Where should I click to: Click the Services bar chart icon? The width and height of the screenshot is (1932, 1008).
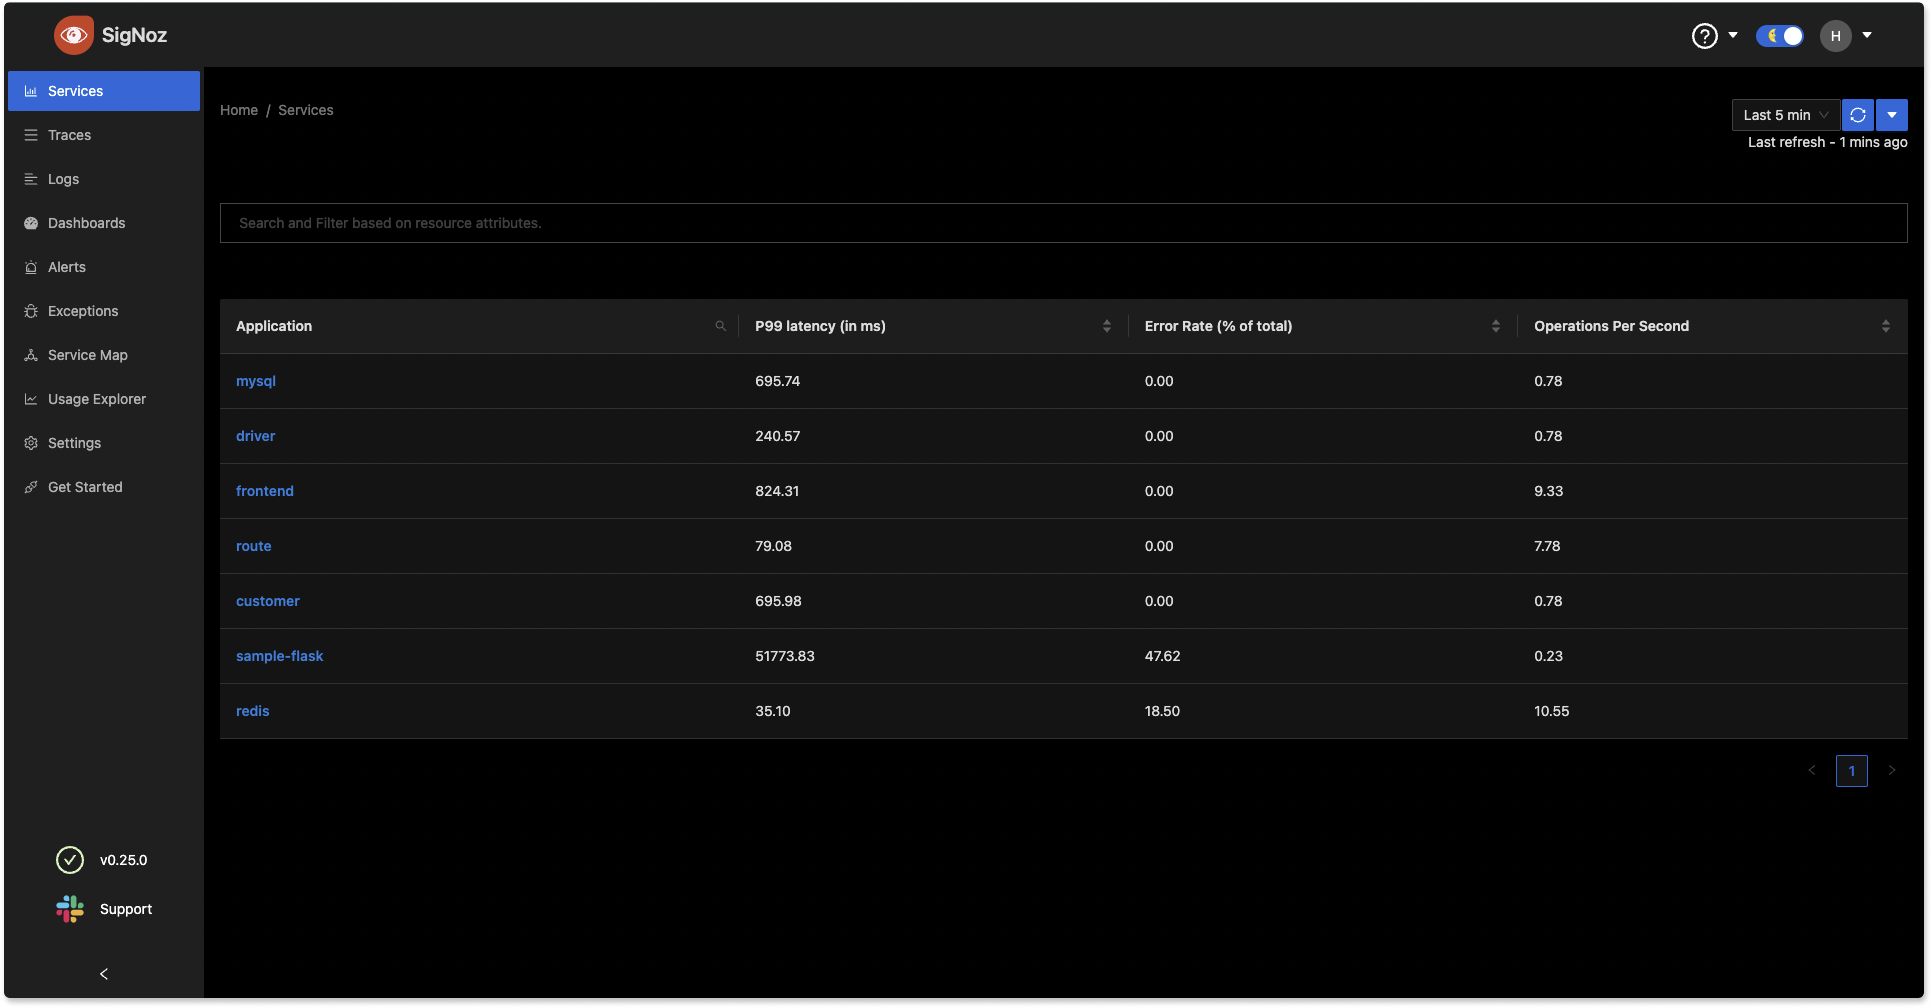click(31, 91)
